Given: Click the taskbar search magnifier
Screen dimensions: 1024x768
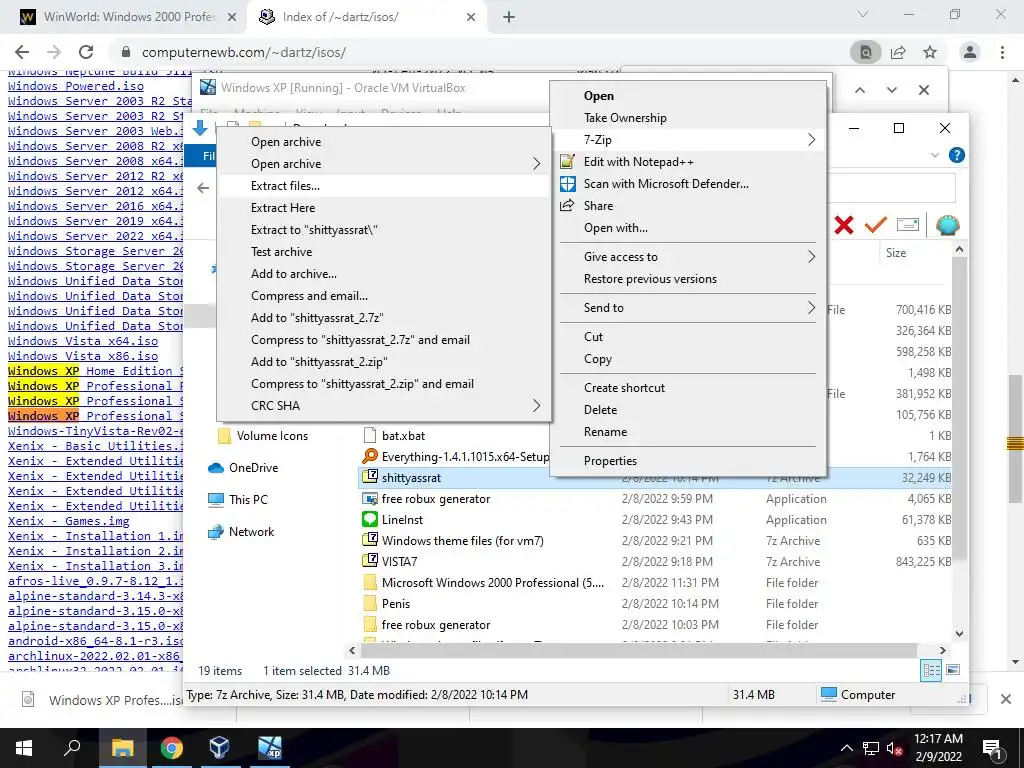Looking at the screenshot, I should point(72,748).
